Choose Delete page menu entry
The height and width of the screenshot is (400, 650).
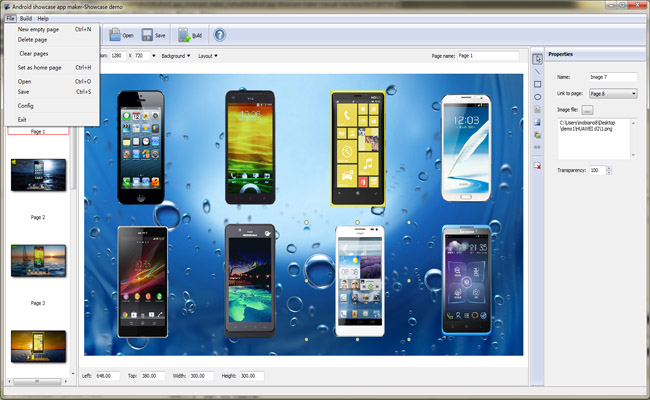[x=54, y=40]
